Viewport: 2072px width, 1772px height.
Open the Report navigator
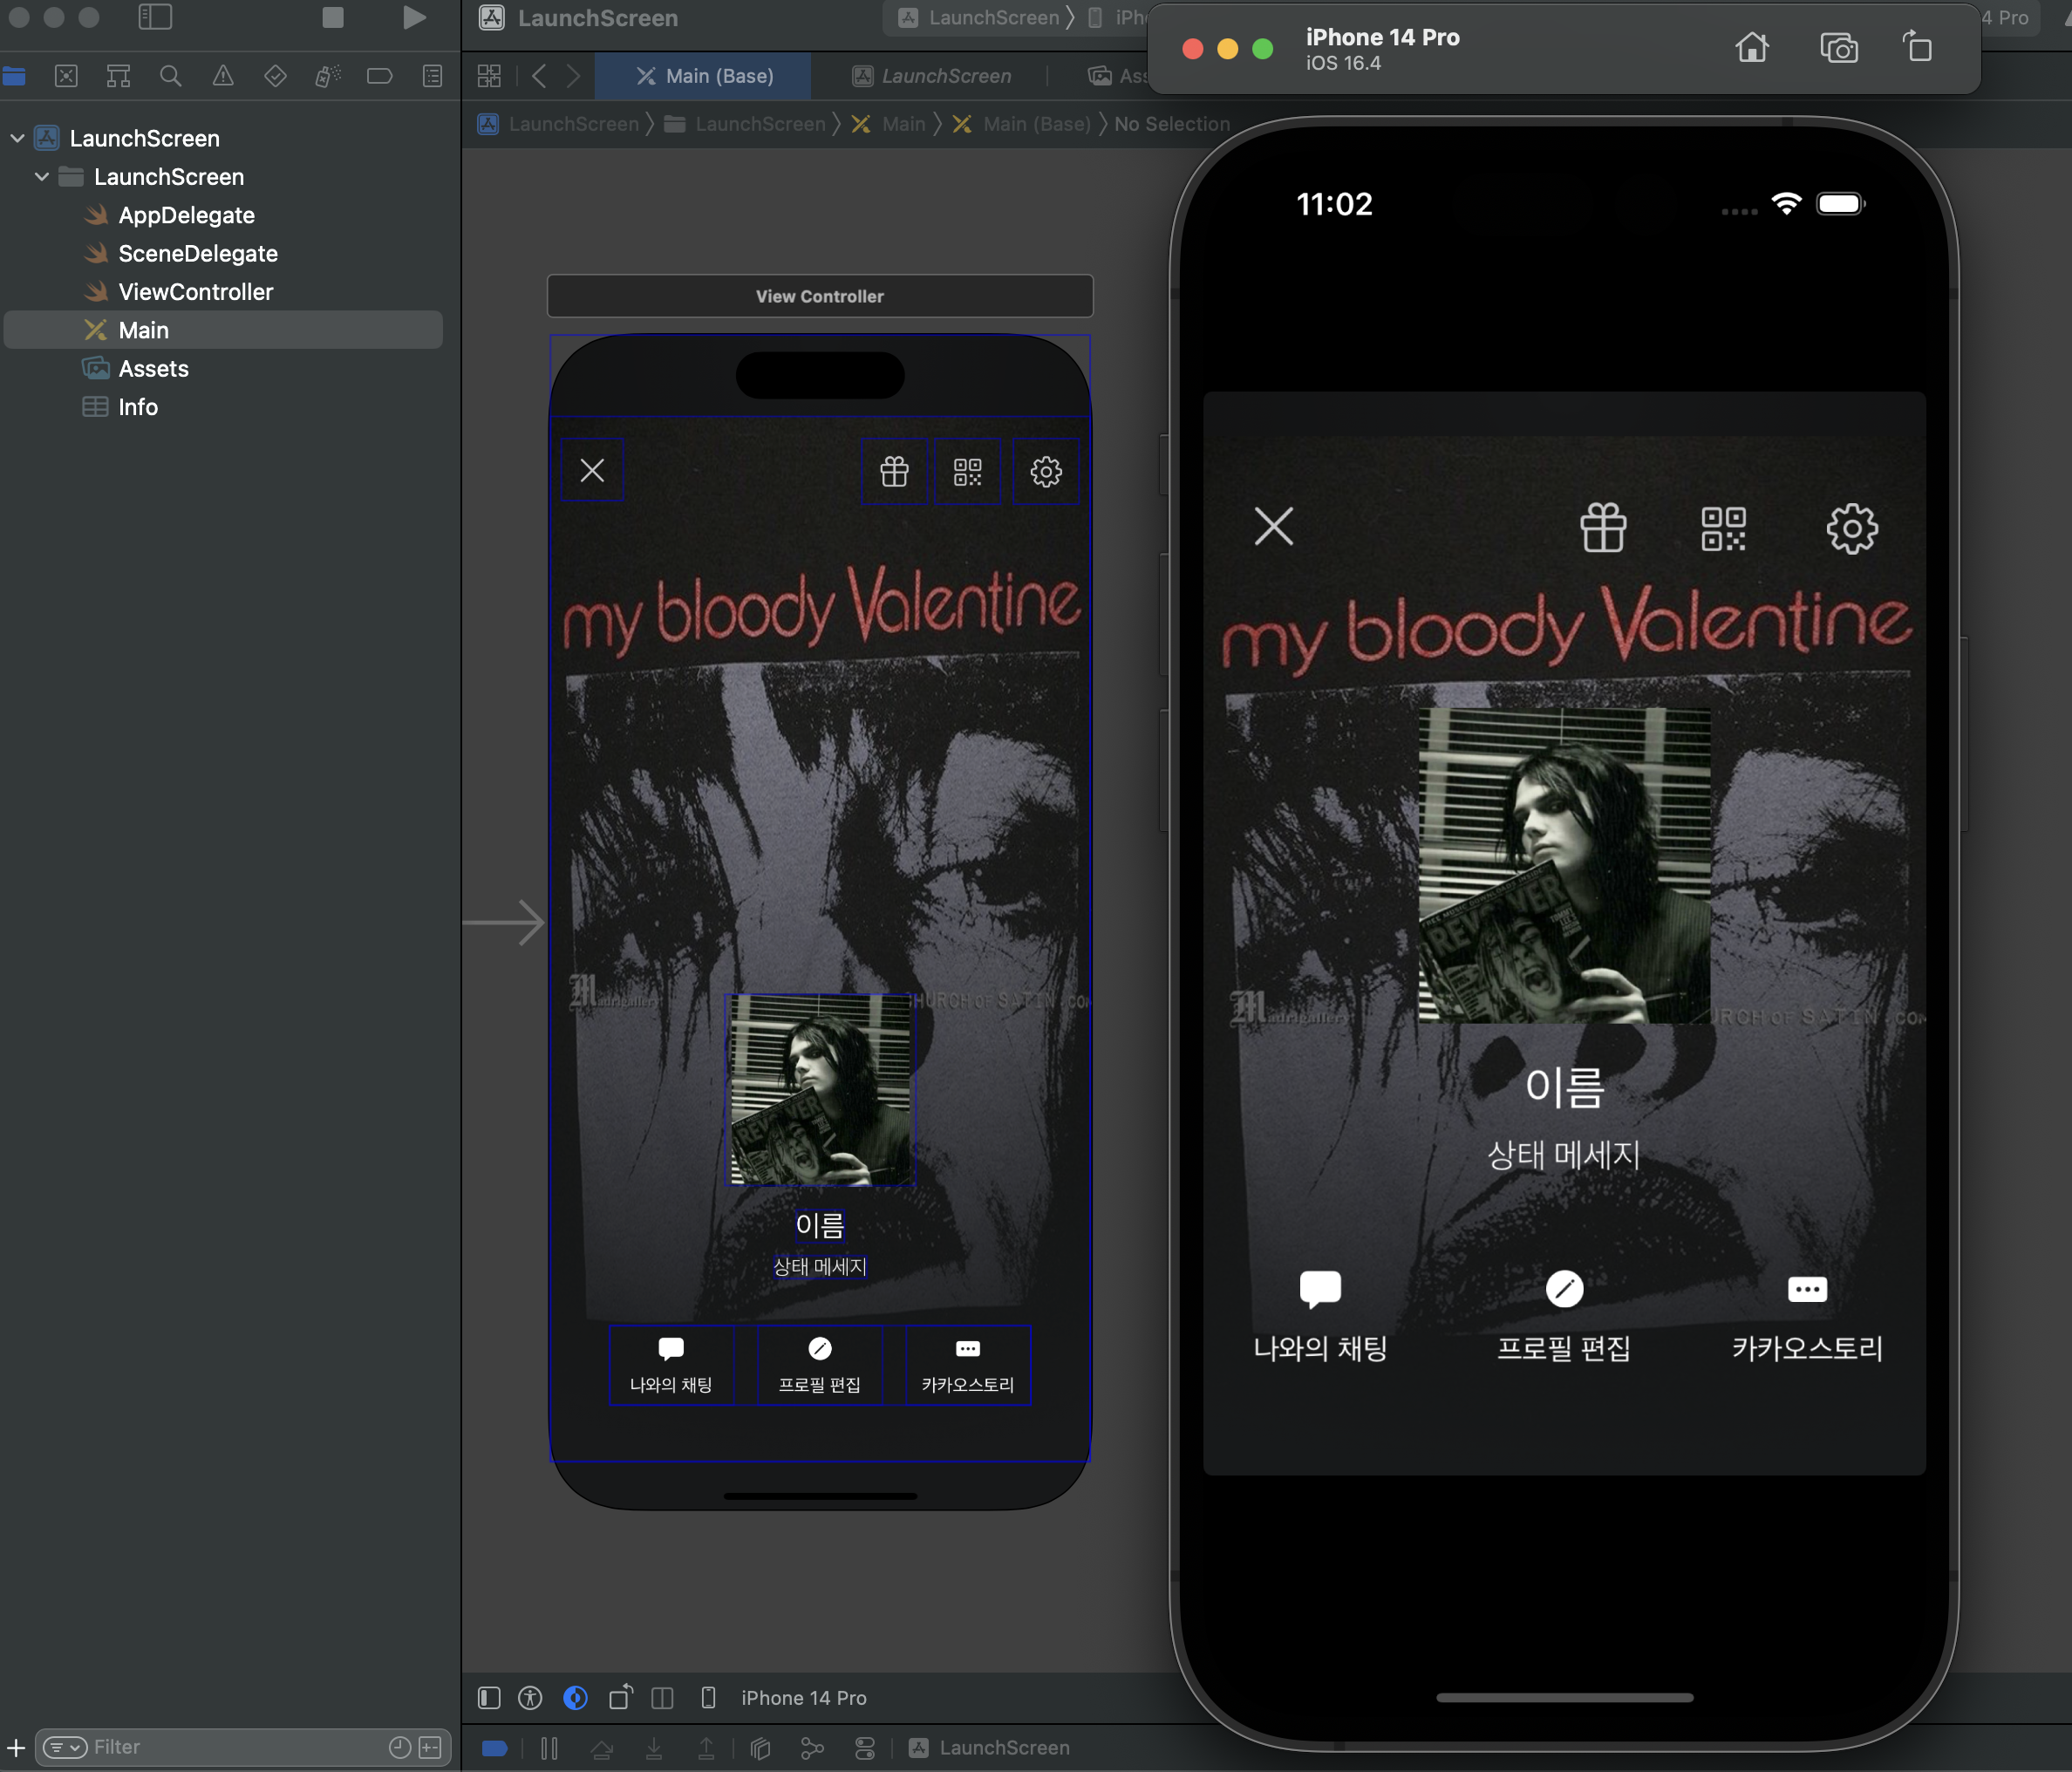pos(432,76)
